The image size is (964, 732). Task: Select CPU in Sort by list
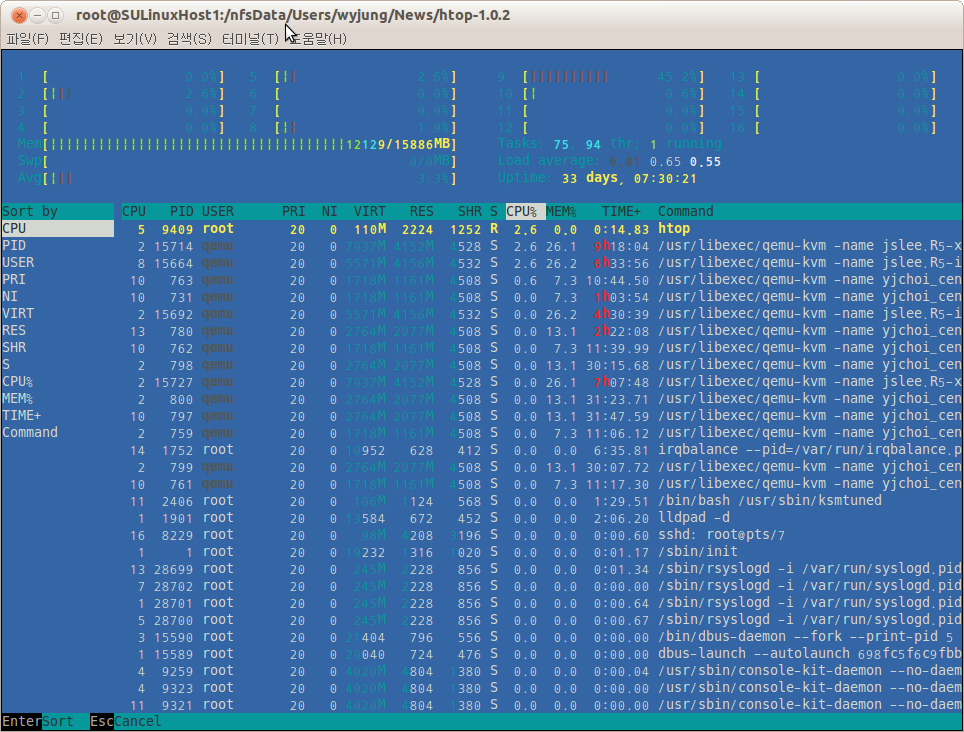57,229
